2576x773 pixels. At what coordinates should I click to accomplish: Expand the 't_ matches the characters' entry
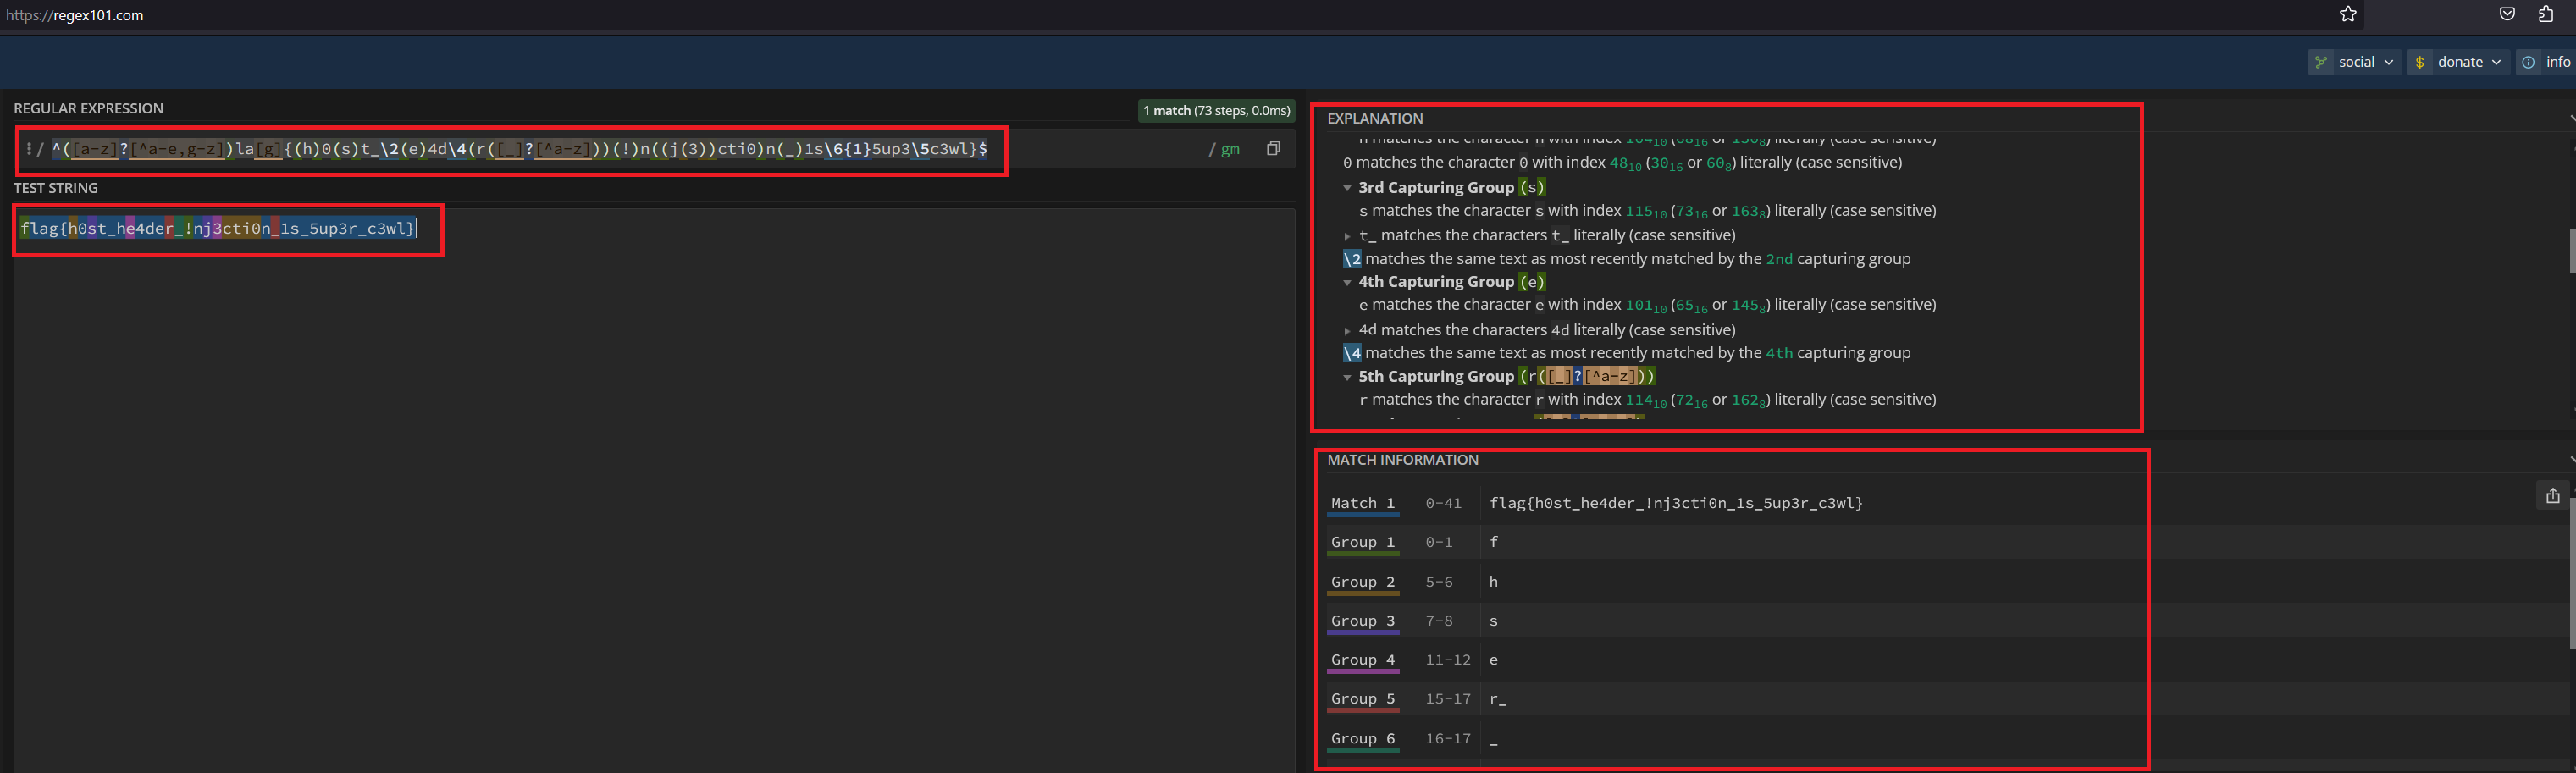1347,236
